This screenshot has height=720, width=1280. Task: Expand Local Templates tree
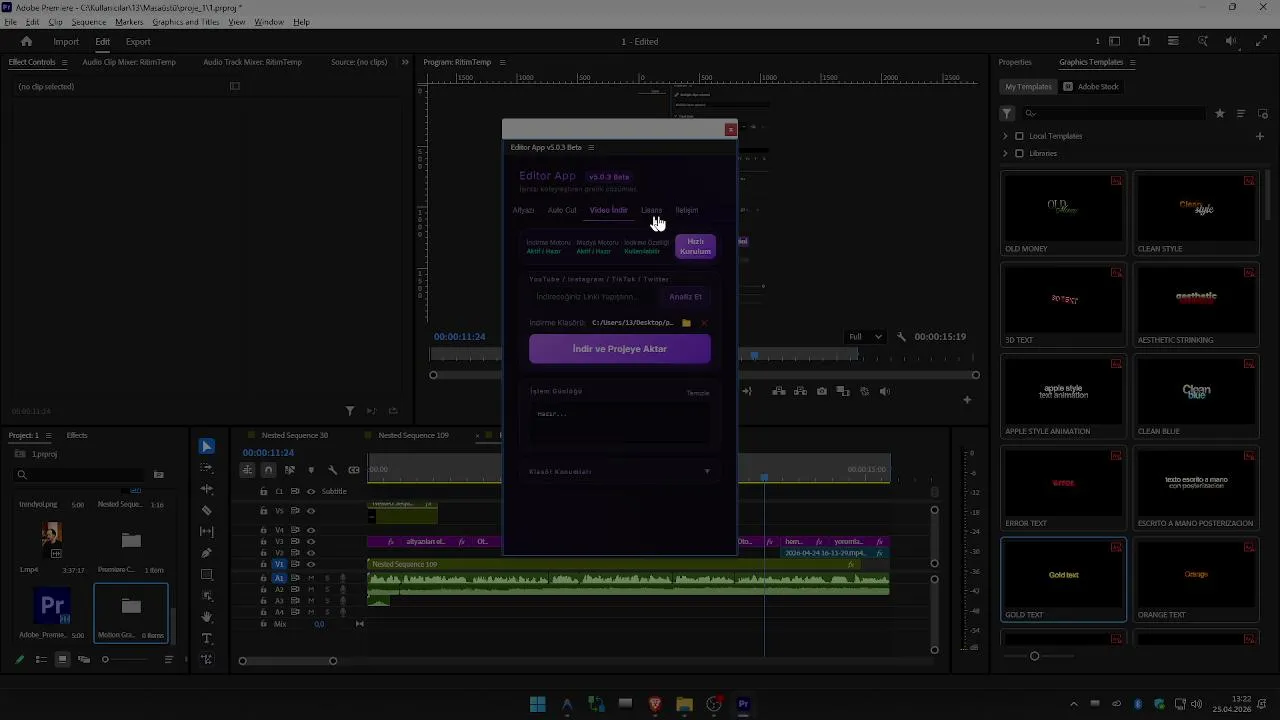1006,136
